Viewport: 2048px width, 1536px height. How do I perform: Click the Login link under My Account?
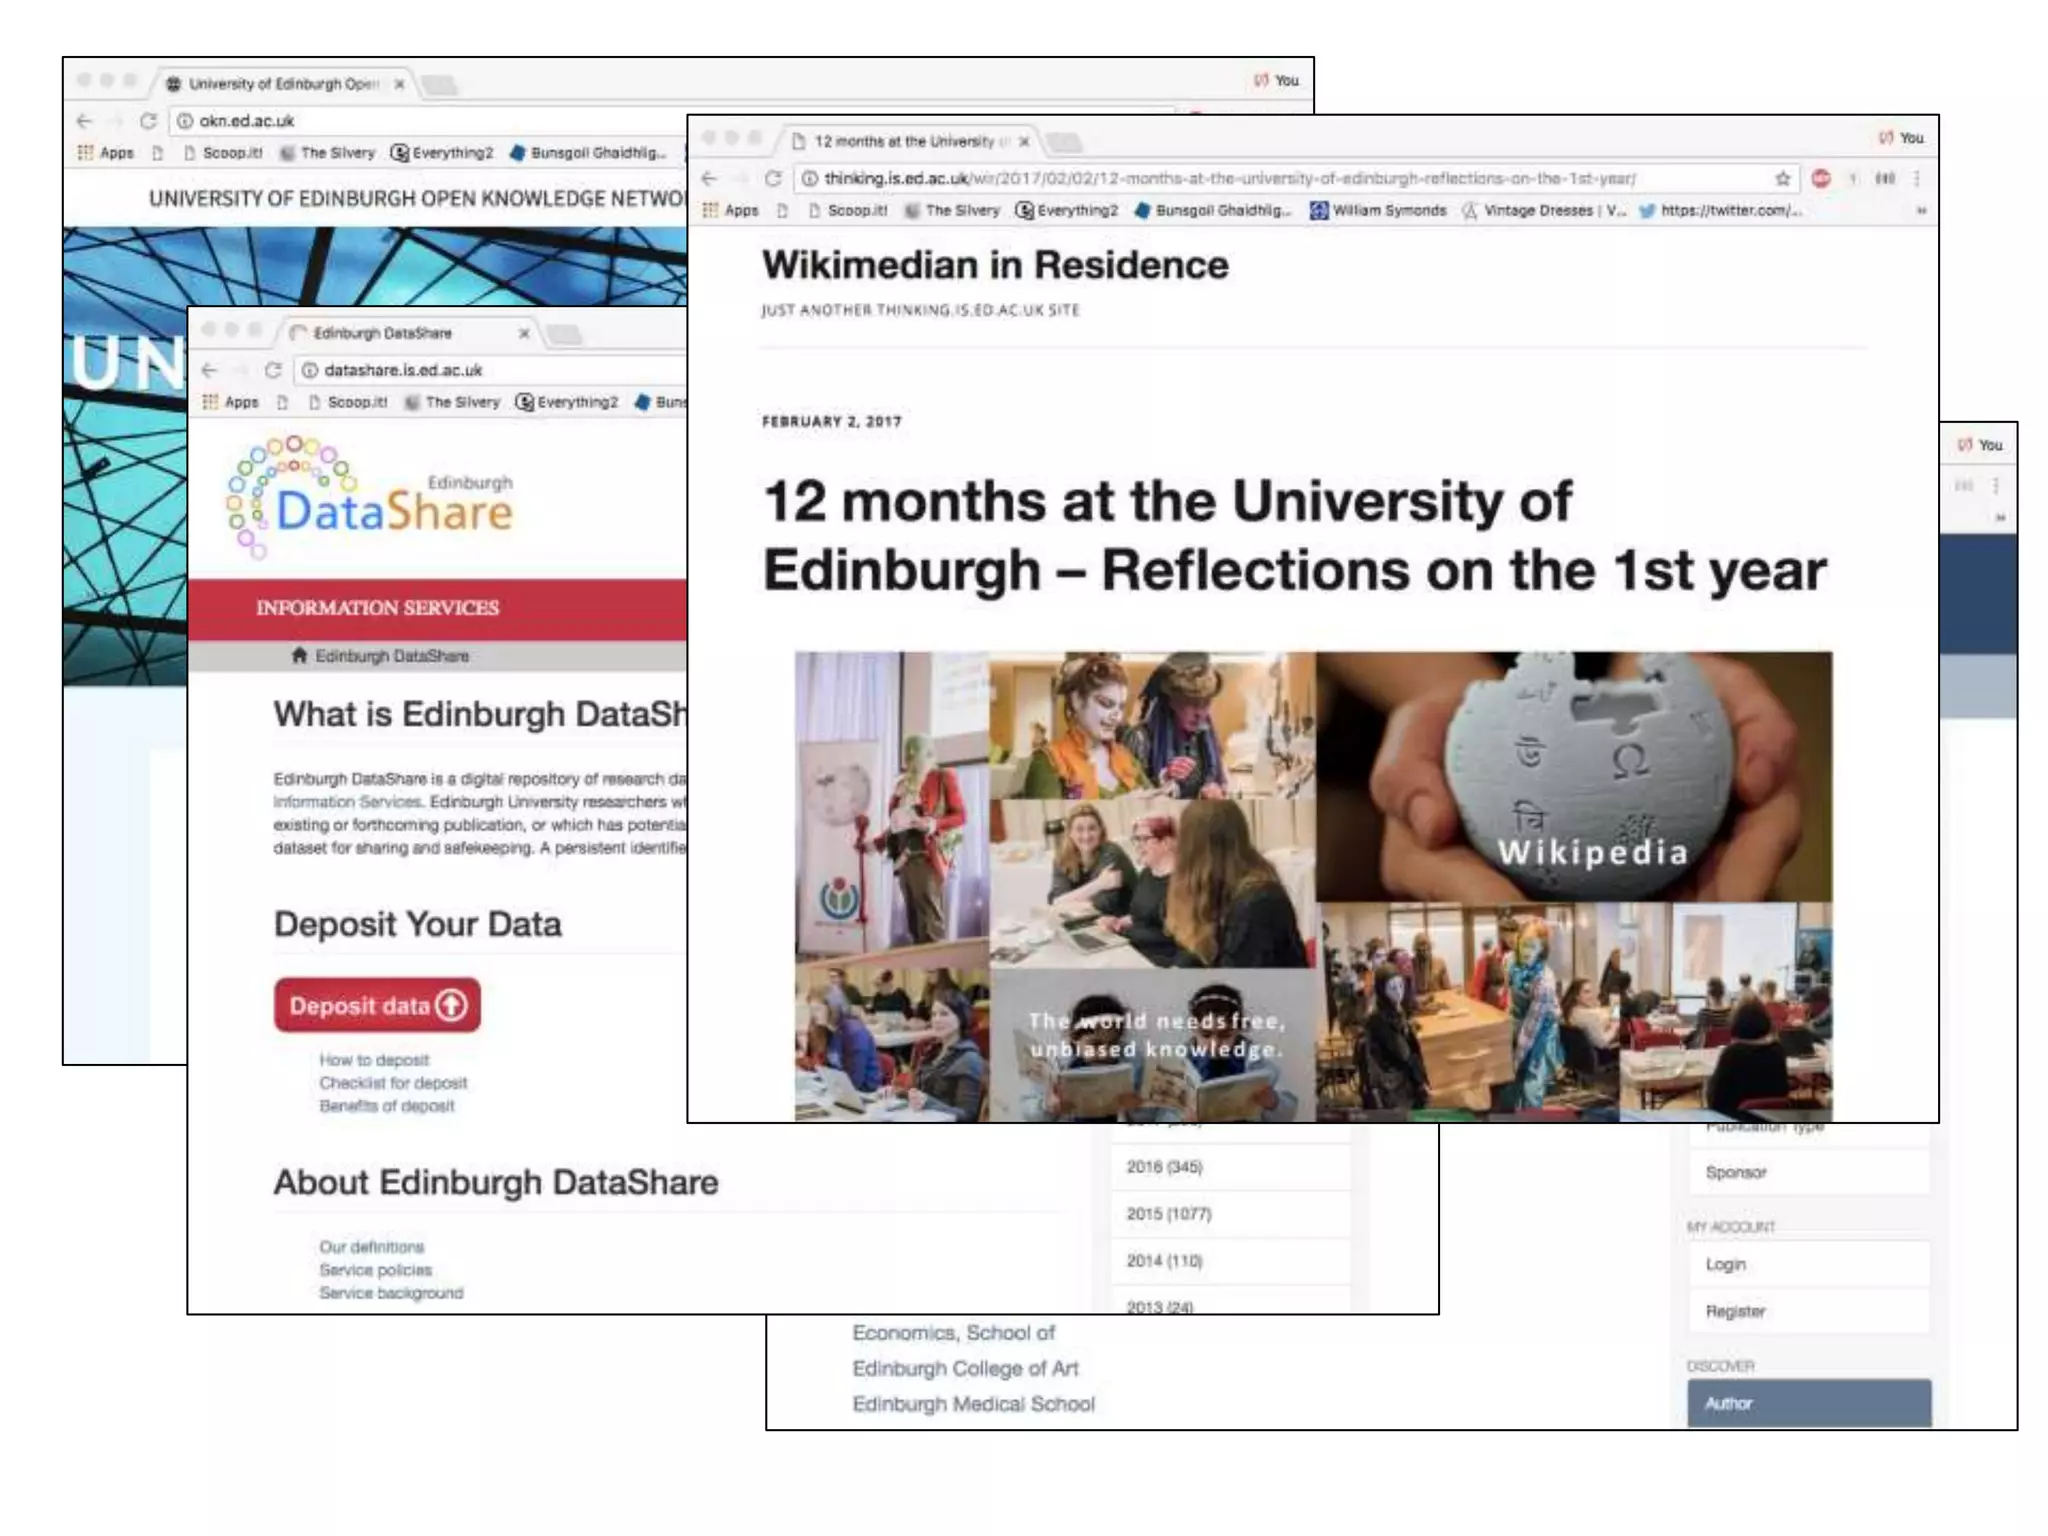tap(1725, 1264)
